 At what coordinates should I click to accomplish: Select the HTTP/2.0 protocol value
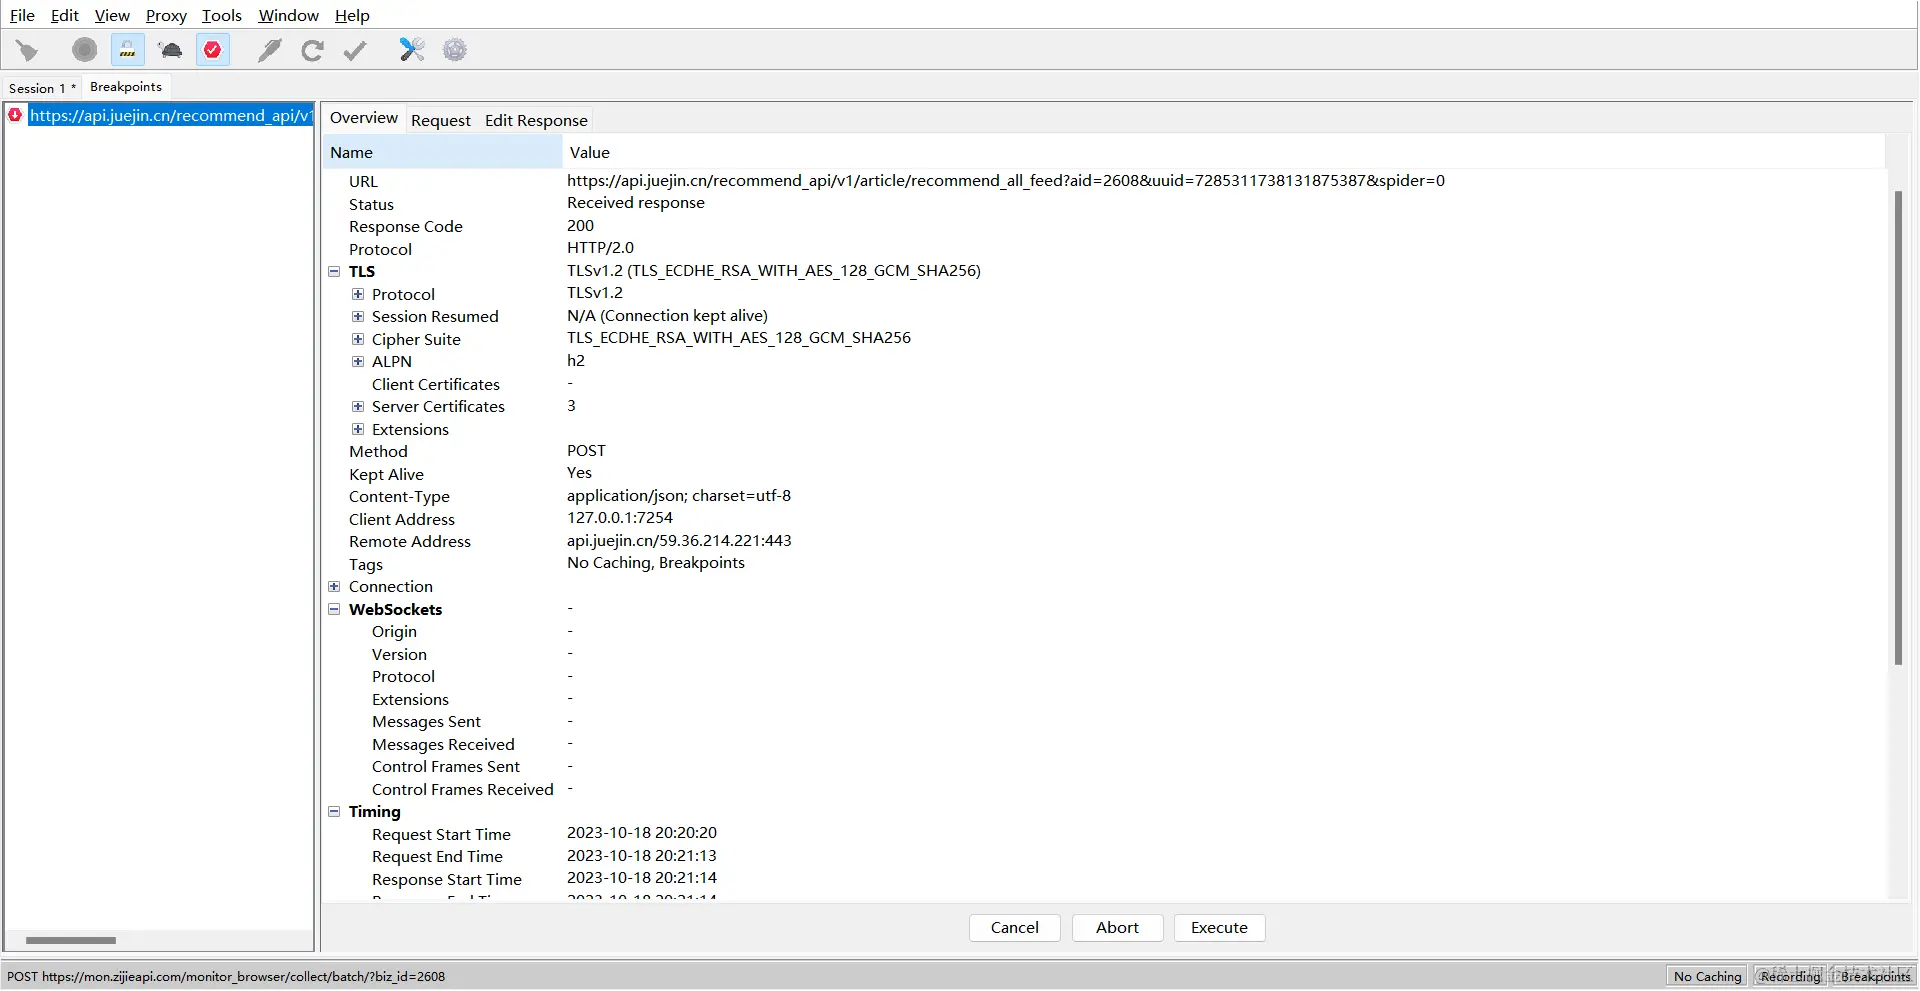[601, 248]
